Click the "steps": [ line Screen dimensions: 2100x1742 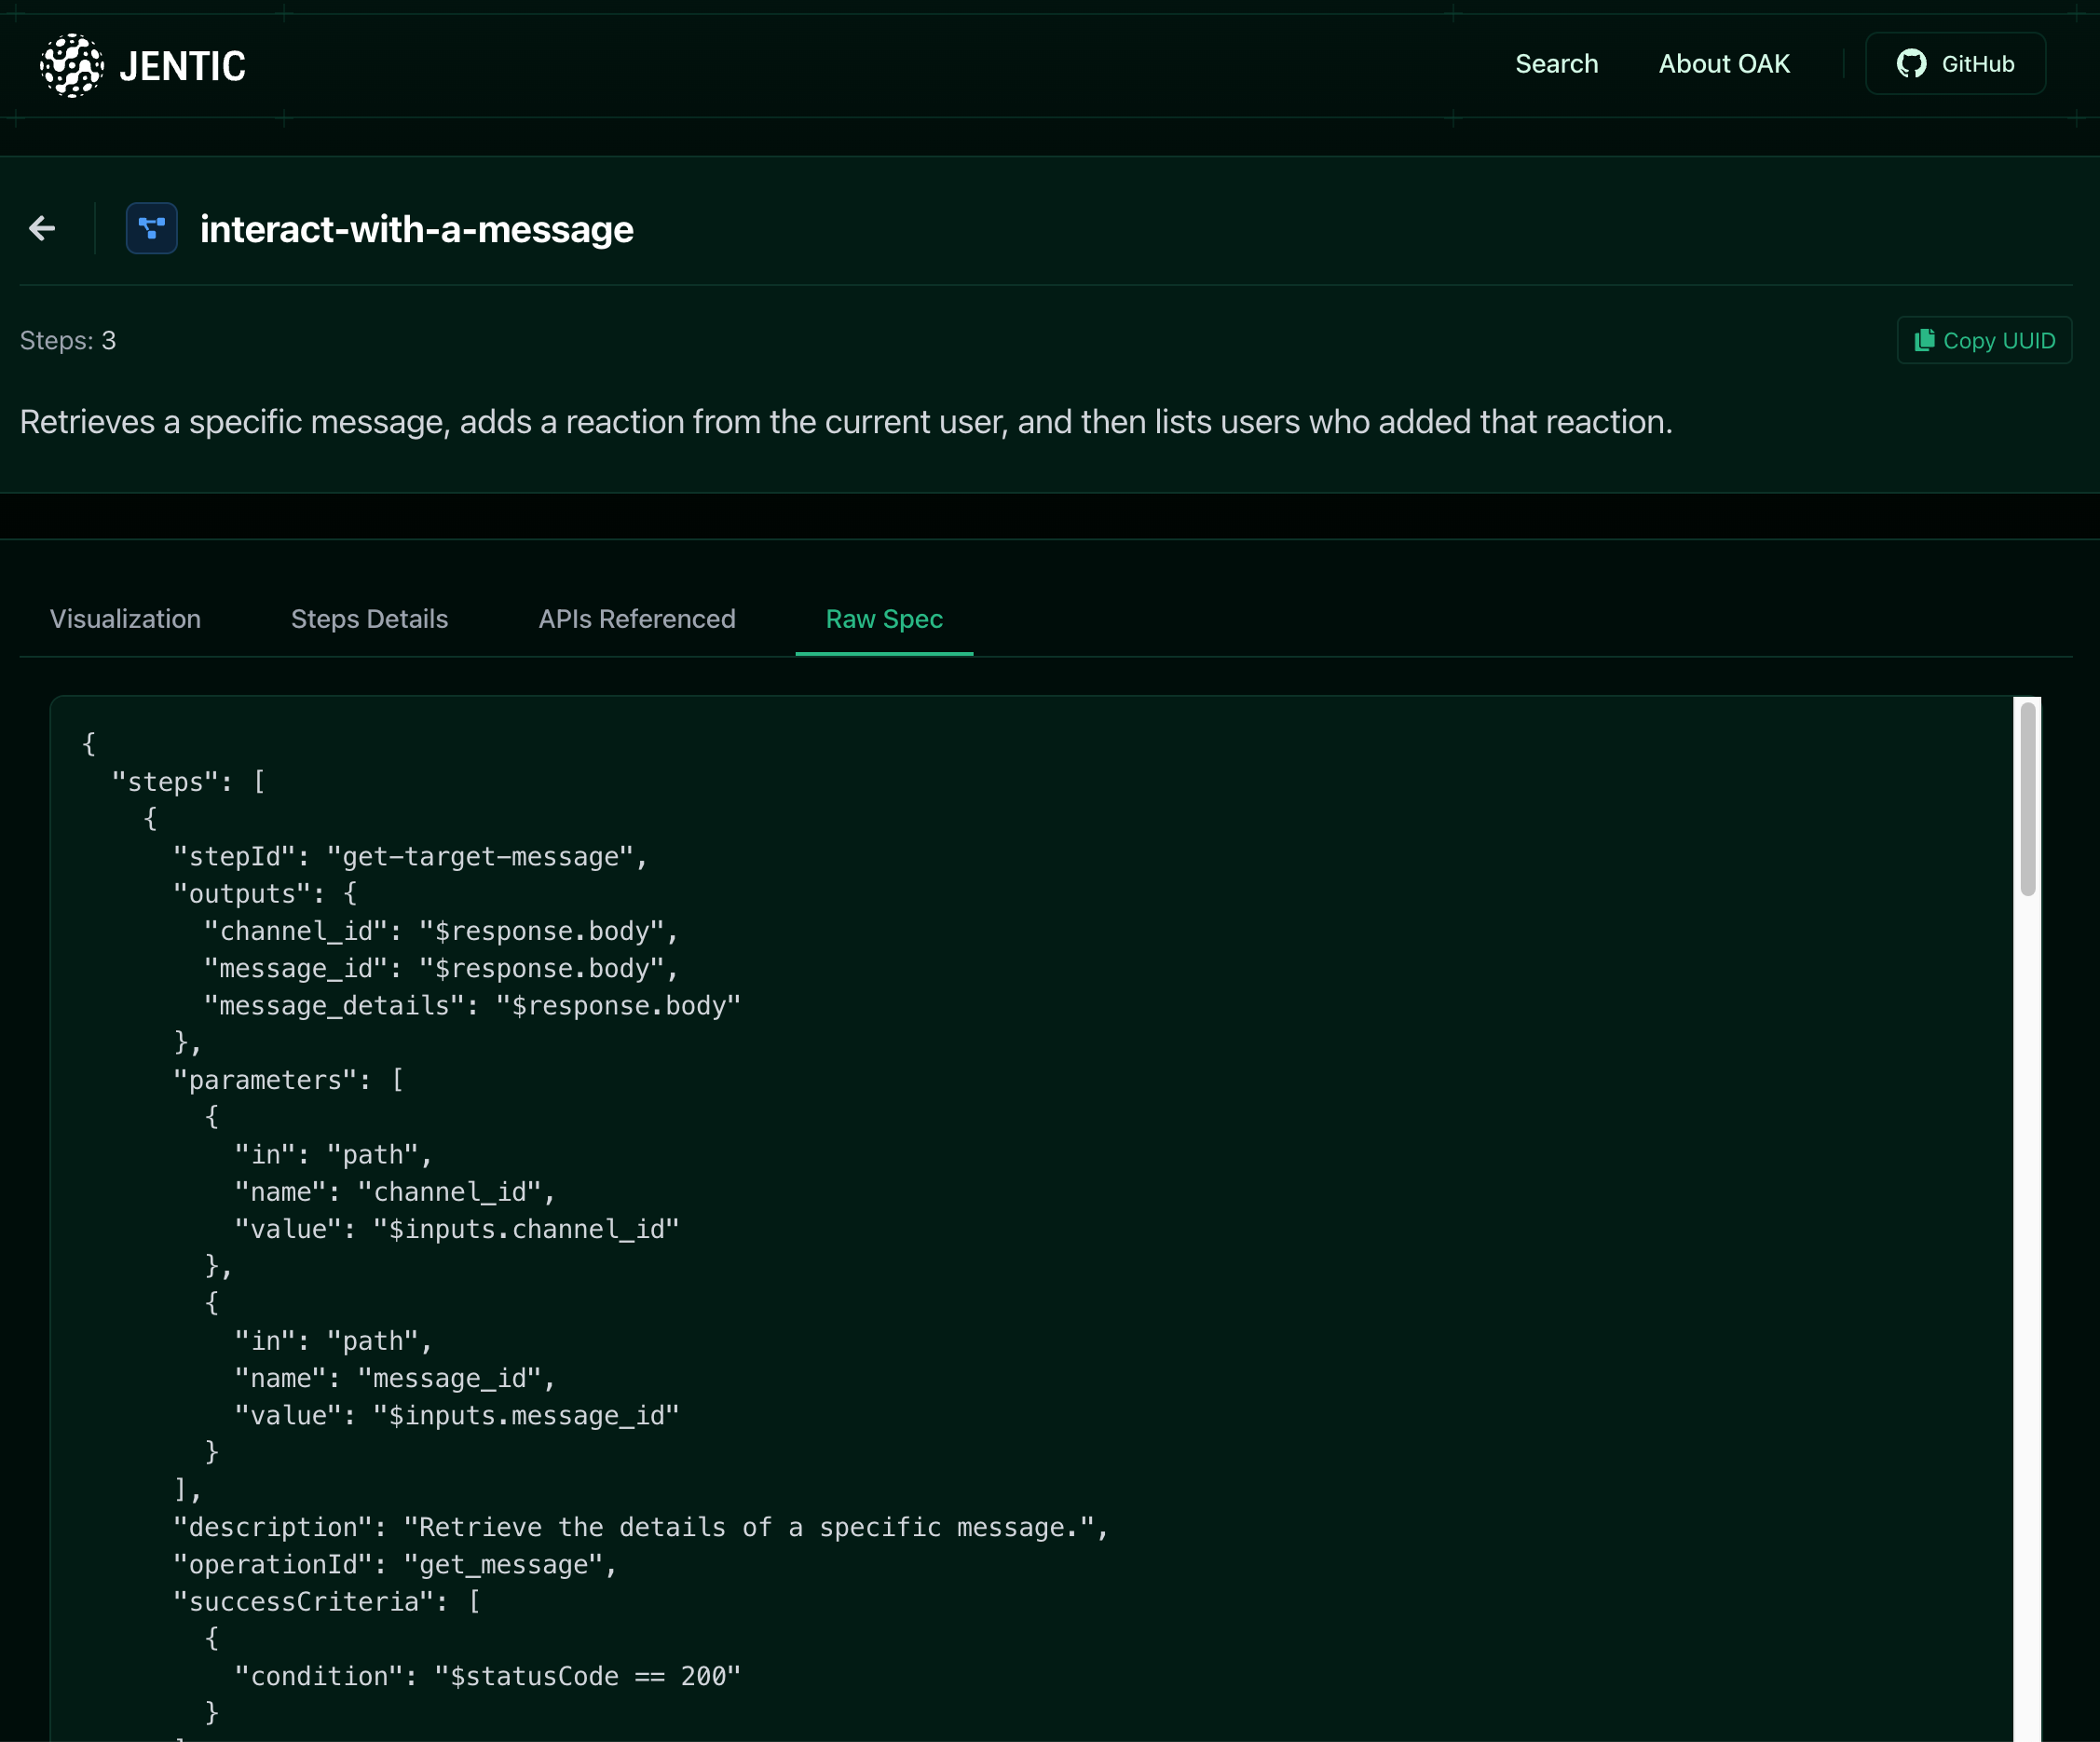click(188, 782)
